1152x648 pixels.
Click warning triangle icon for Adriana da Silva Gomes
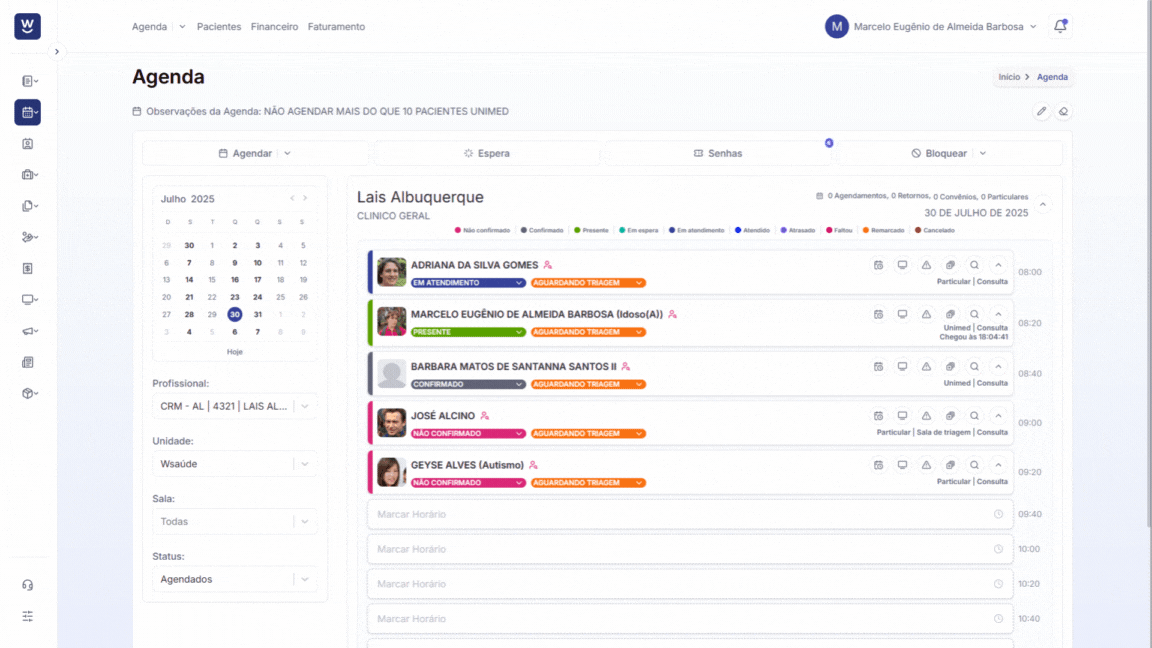click(x=926, y=265)
